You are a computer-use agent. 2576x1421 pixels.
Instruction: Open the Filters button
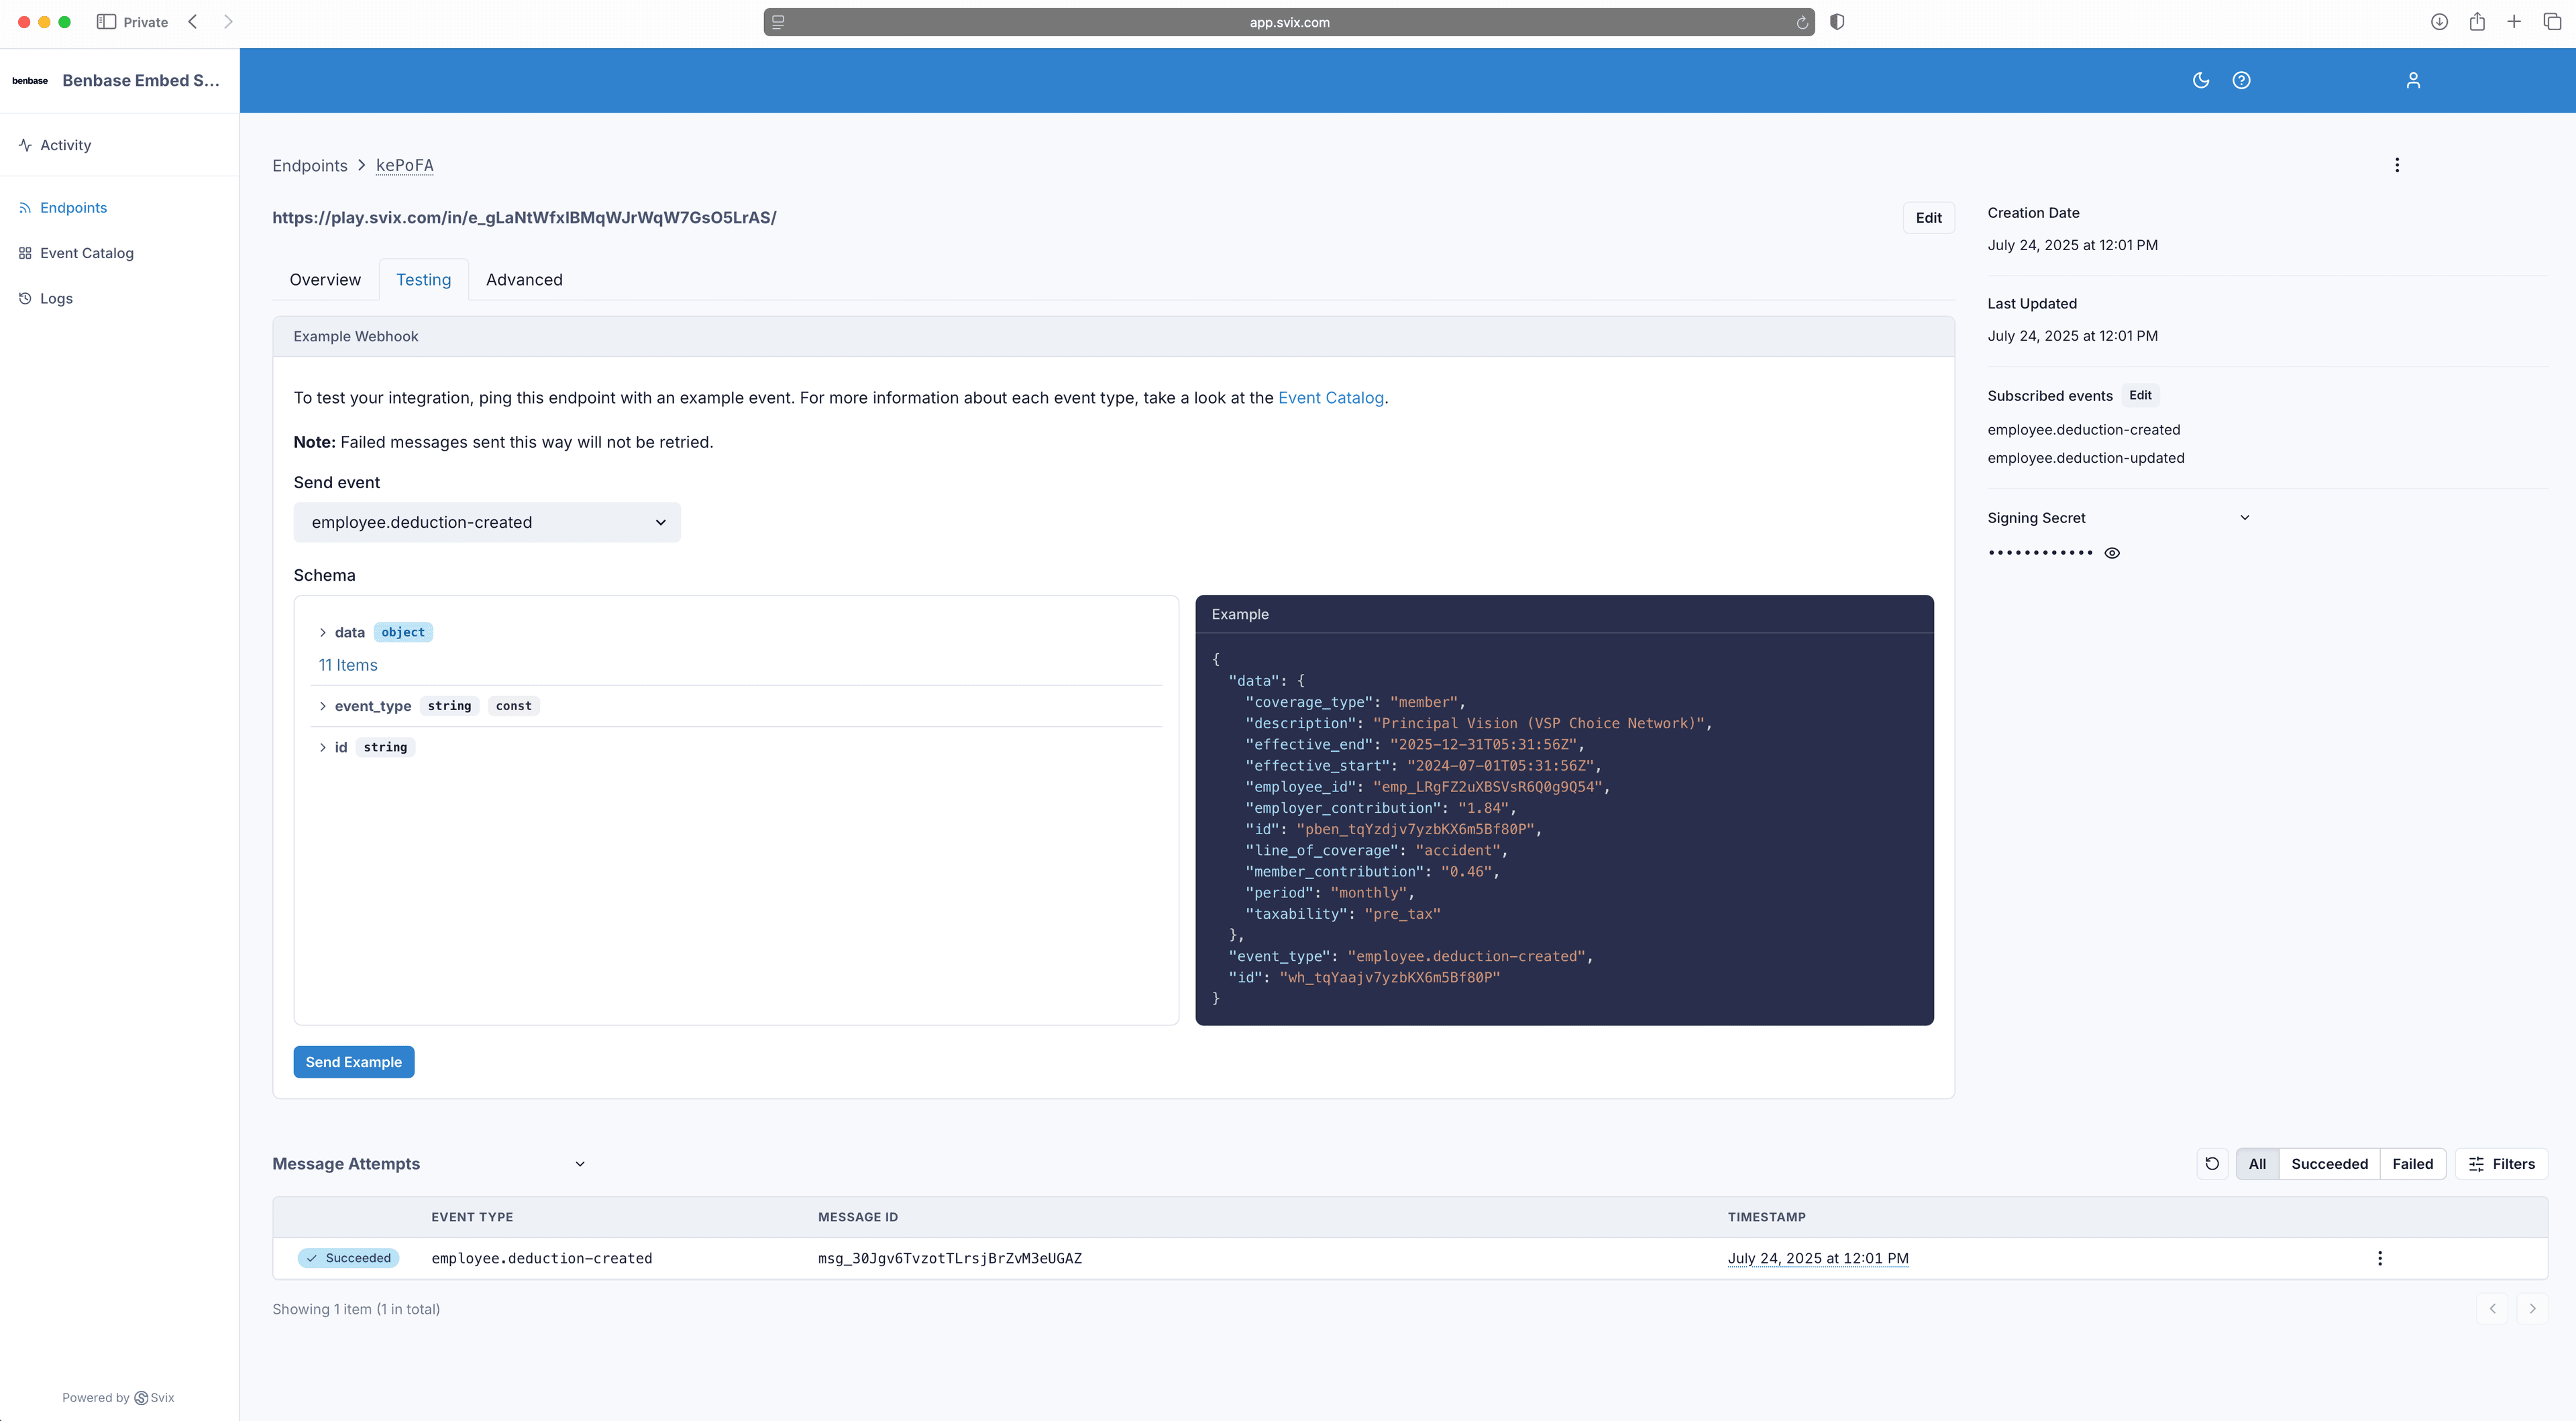[2501, 1164]
